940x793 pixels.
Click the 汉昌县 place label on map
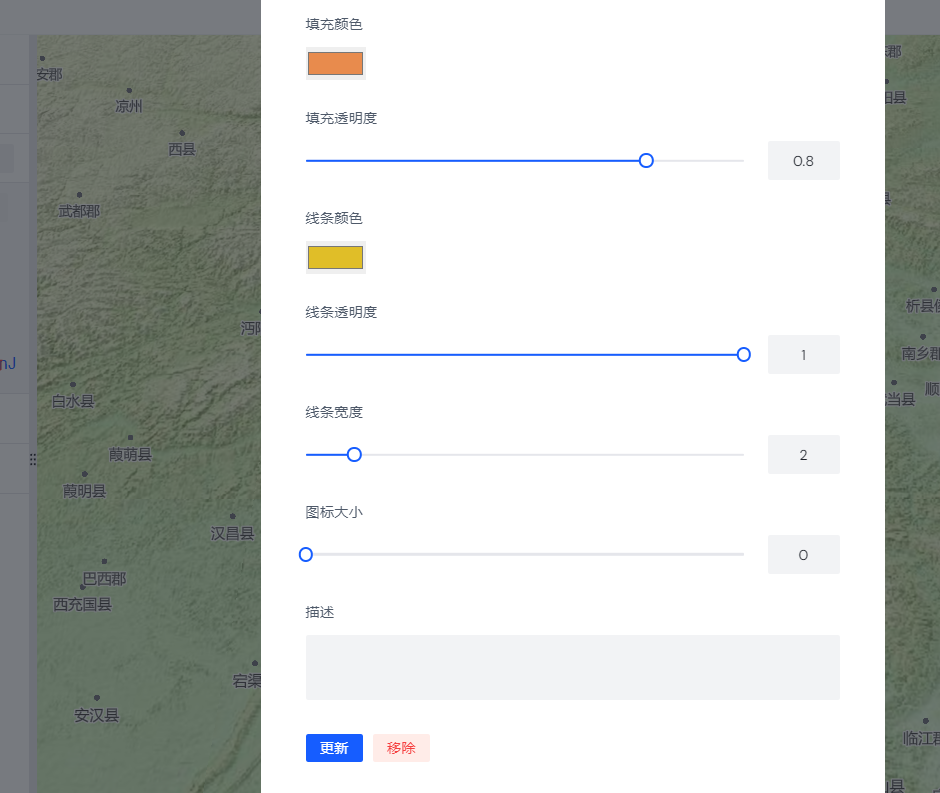tap(232, 533)
